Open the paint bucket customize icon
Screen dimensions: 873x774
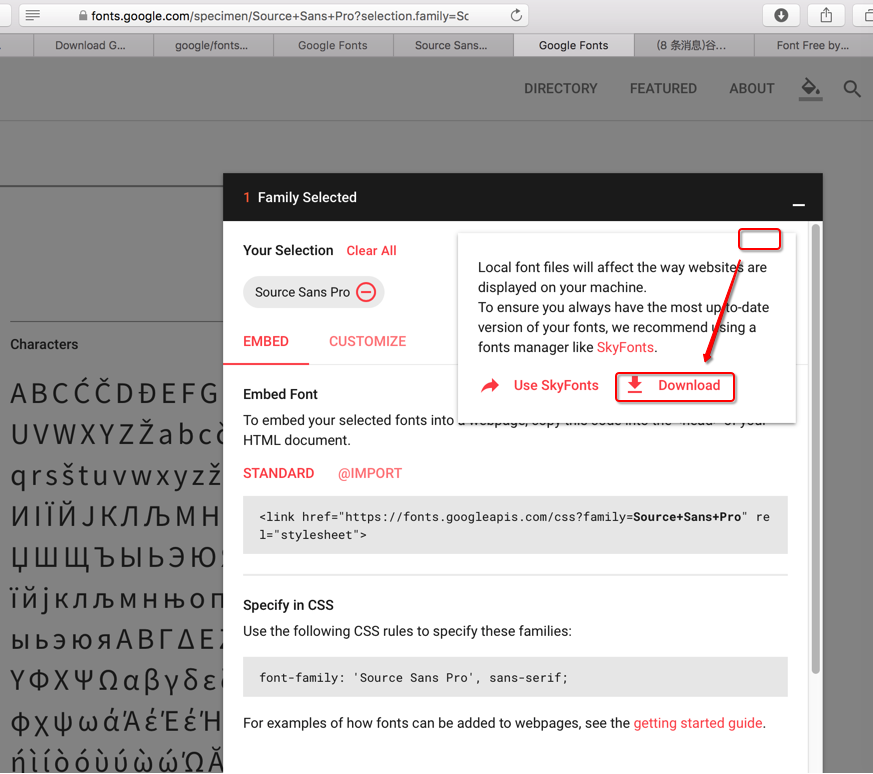pyautogui.click(x=811, y=89)
